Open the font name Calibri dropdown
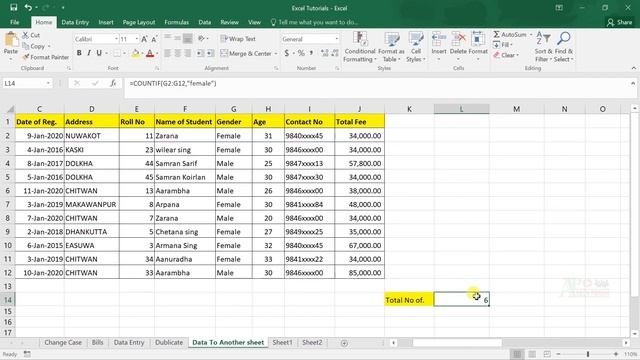 [116, 39]
